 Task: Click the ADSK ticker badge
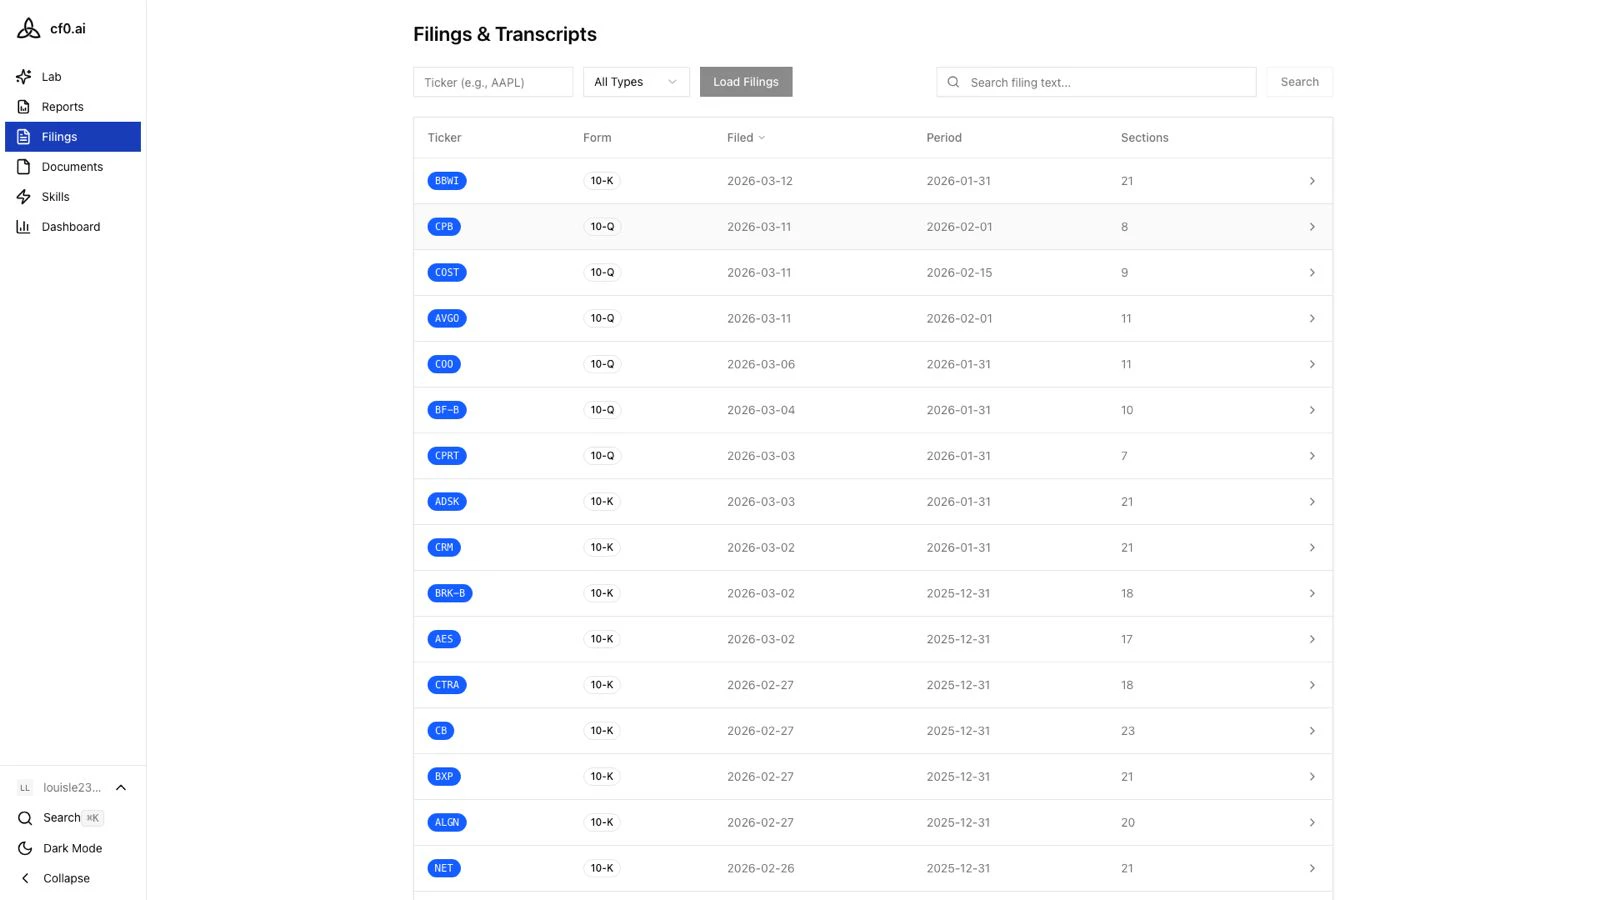(447, 502)
